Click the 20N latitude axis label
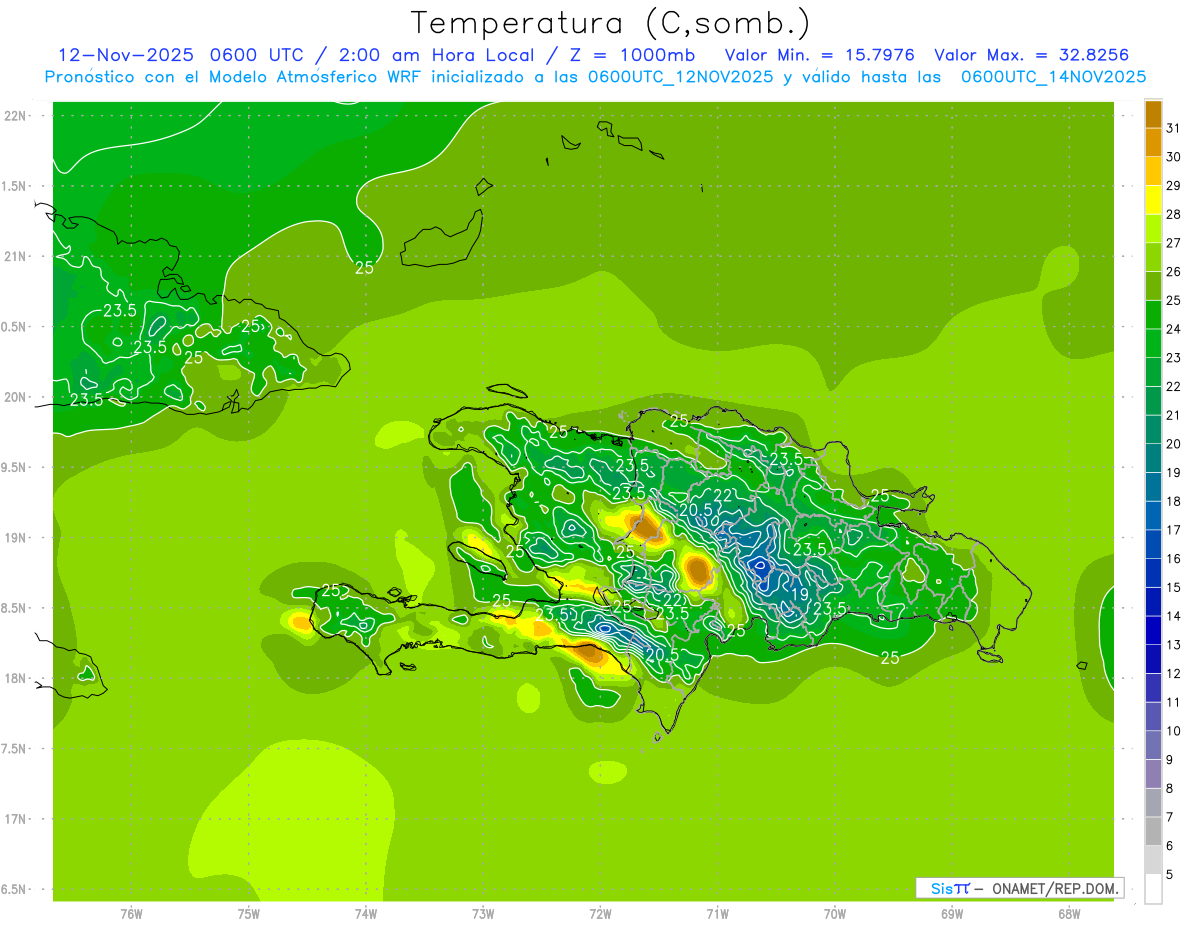The height and width of the screenshot is (927, 1200). click(x=15, y=397)
